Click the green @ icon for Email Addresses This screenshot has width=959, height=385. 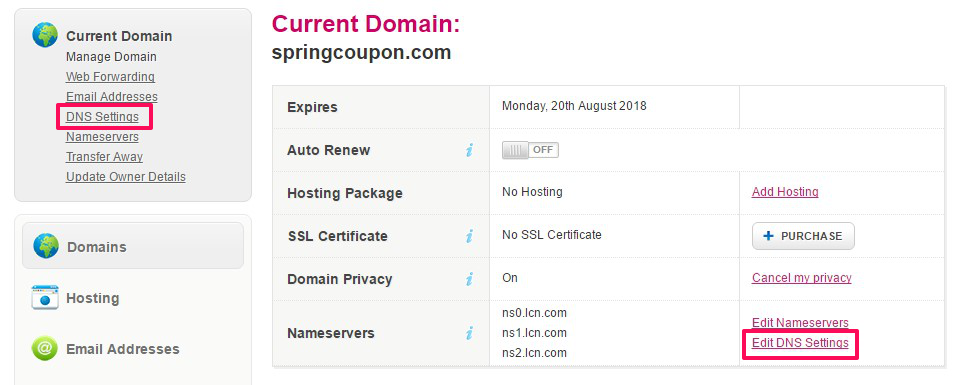click(45, 348)
